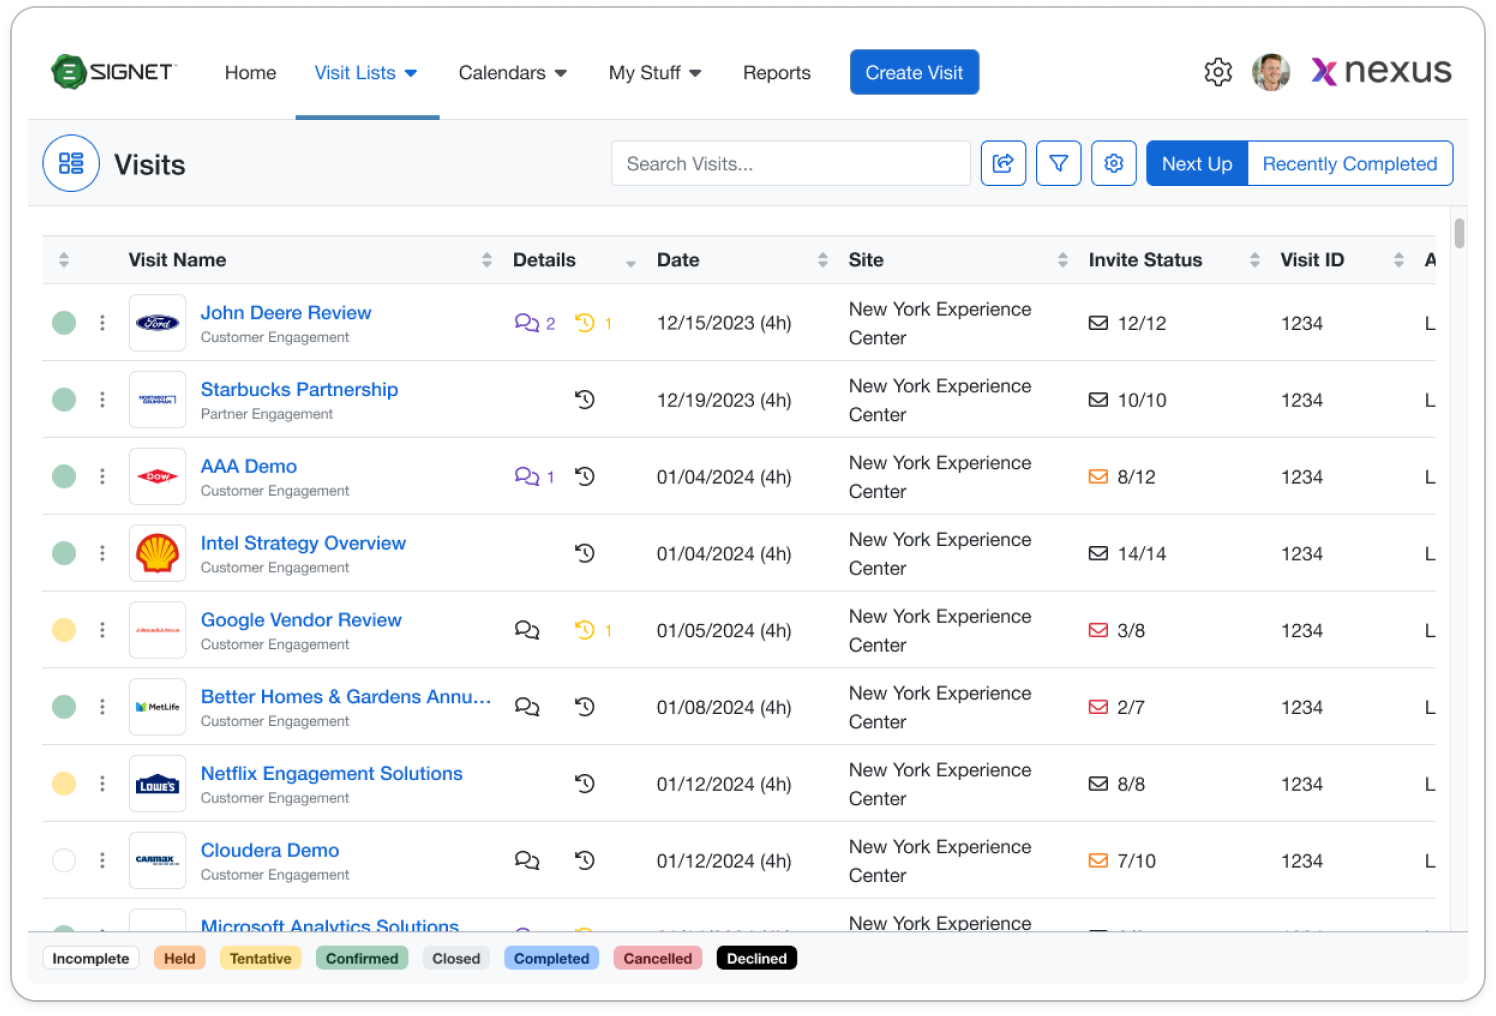Open row menu for Starbucks Partnership
This screenshot has width=1496, height=1016.
(102, 400)
